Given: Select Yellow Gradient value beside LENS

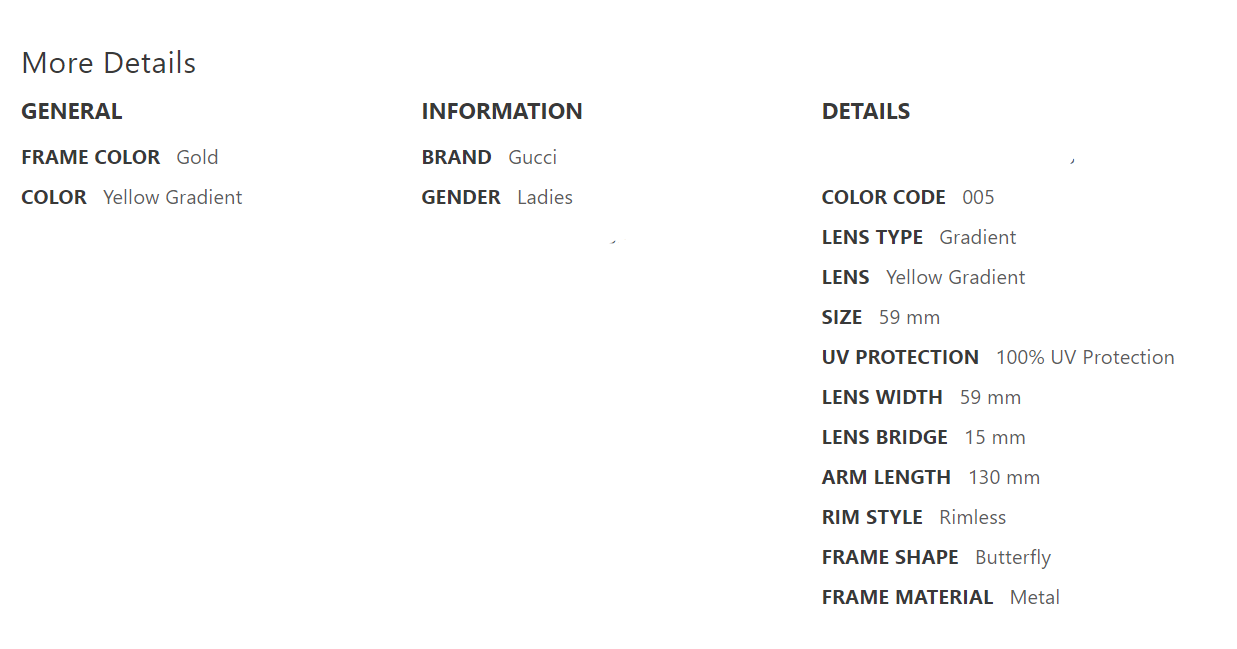Looking at the screenshot, I should pos(955,277).
